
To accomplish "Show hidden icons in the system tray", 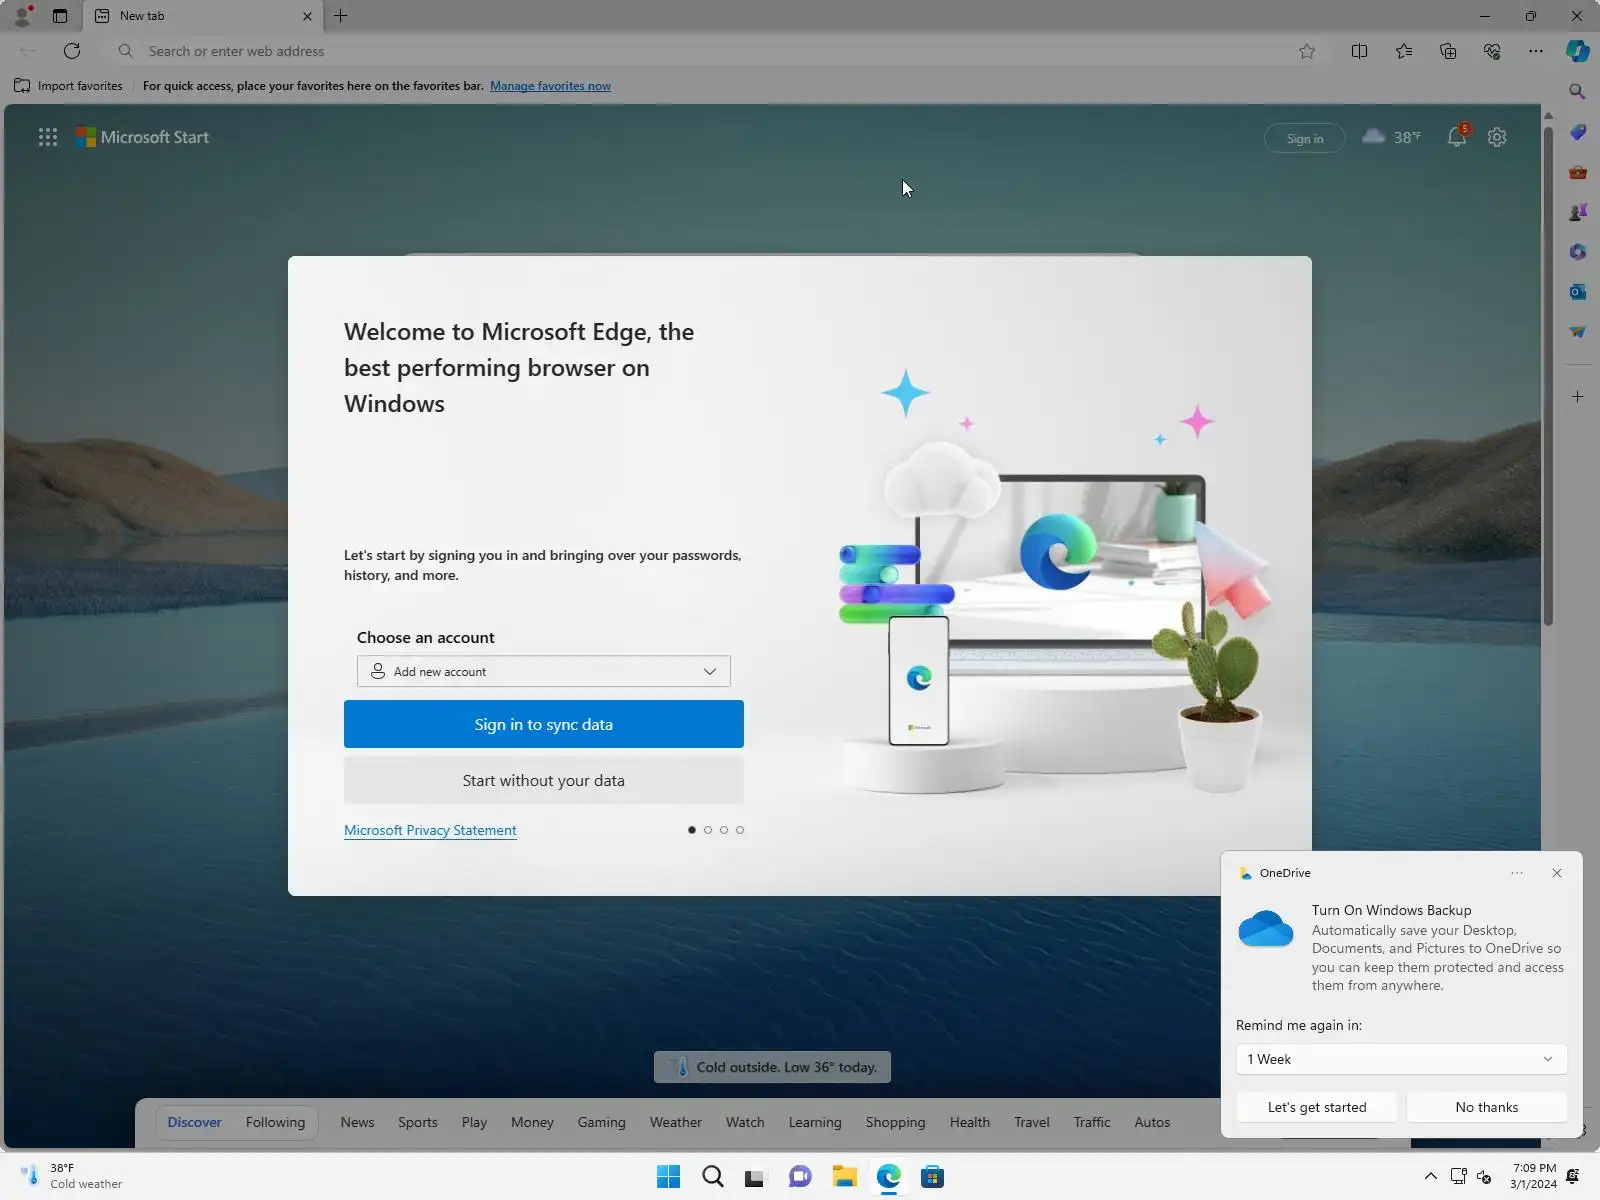I will tap(1431, 1176).
